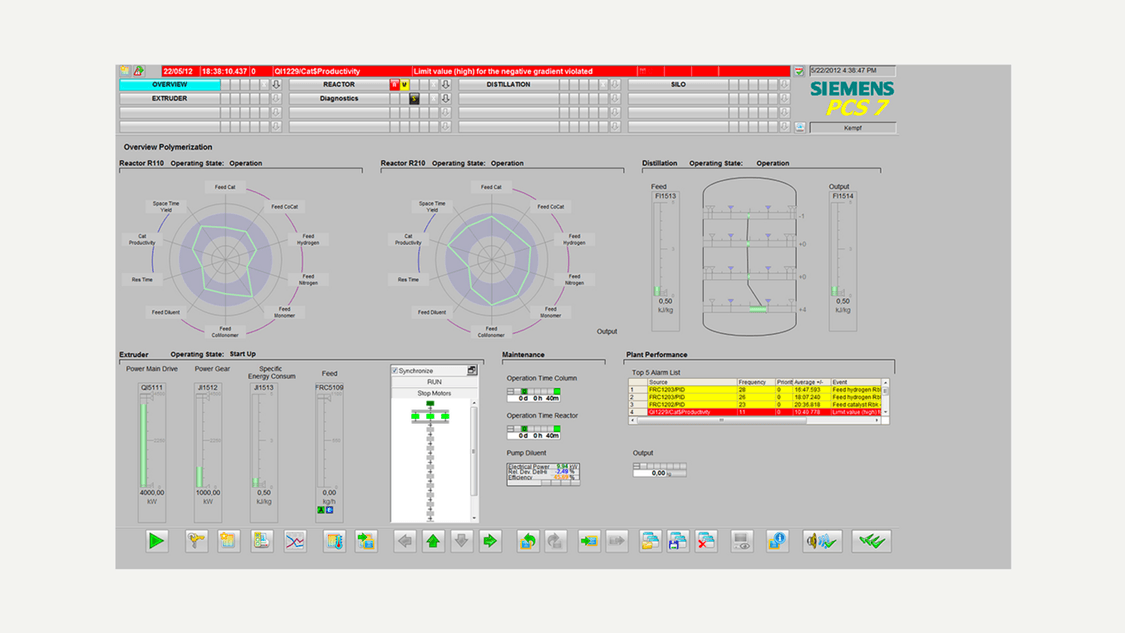Select the SILO area button
The image size is (1125, 633).
[x=677, y=85]
